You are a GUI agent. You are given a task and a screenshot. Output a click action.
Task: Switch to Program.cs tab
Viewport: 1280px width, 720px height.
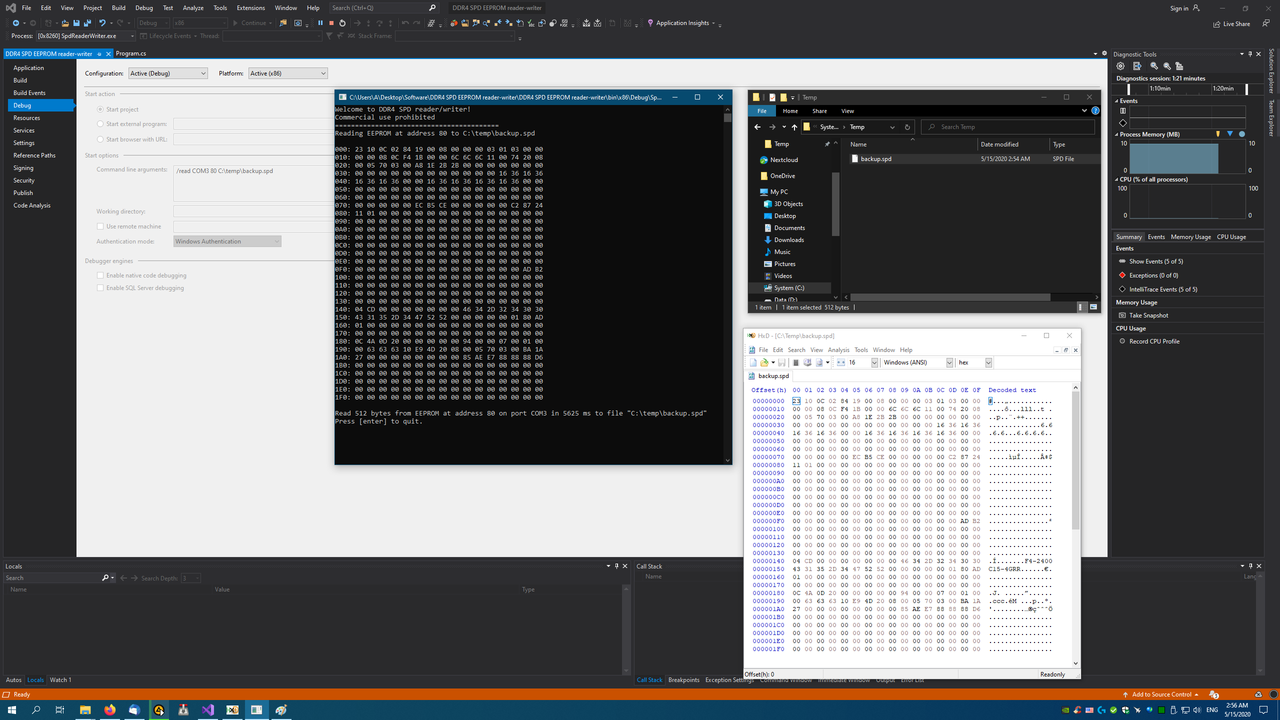tap(131, 52)
